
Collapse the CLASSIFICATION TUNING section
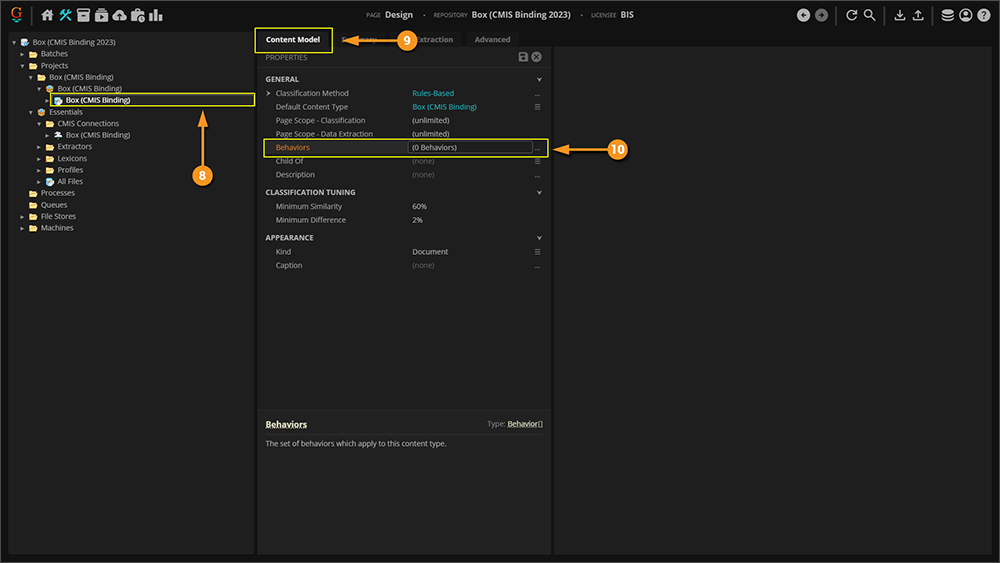[539, 192]
